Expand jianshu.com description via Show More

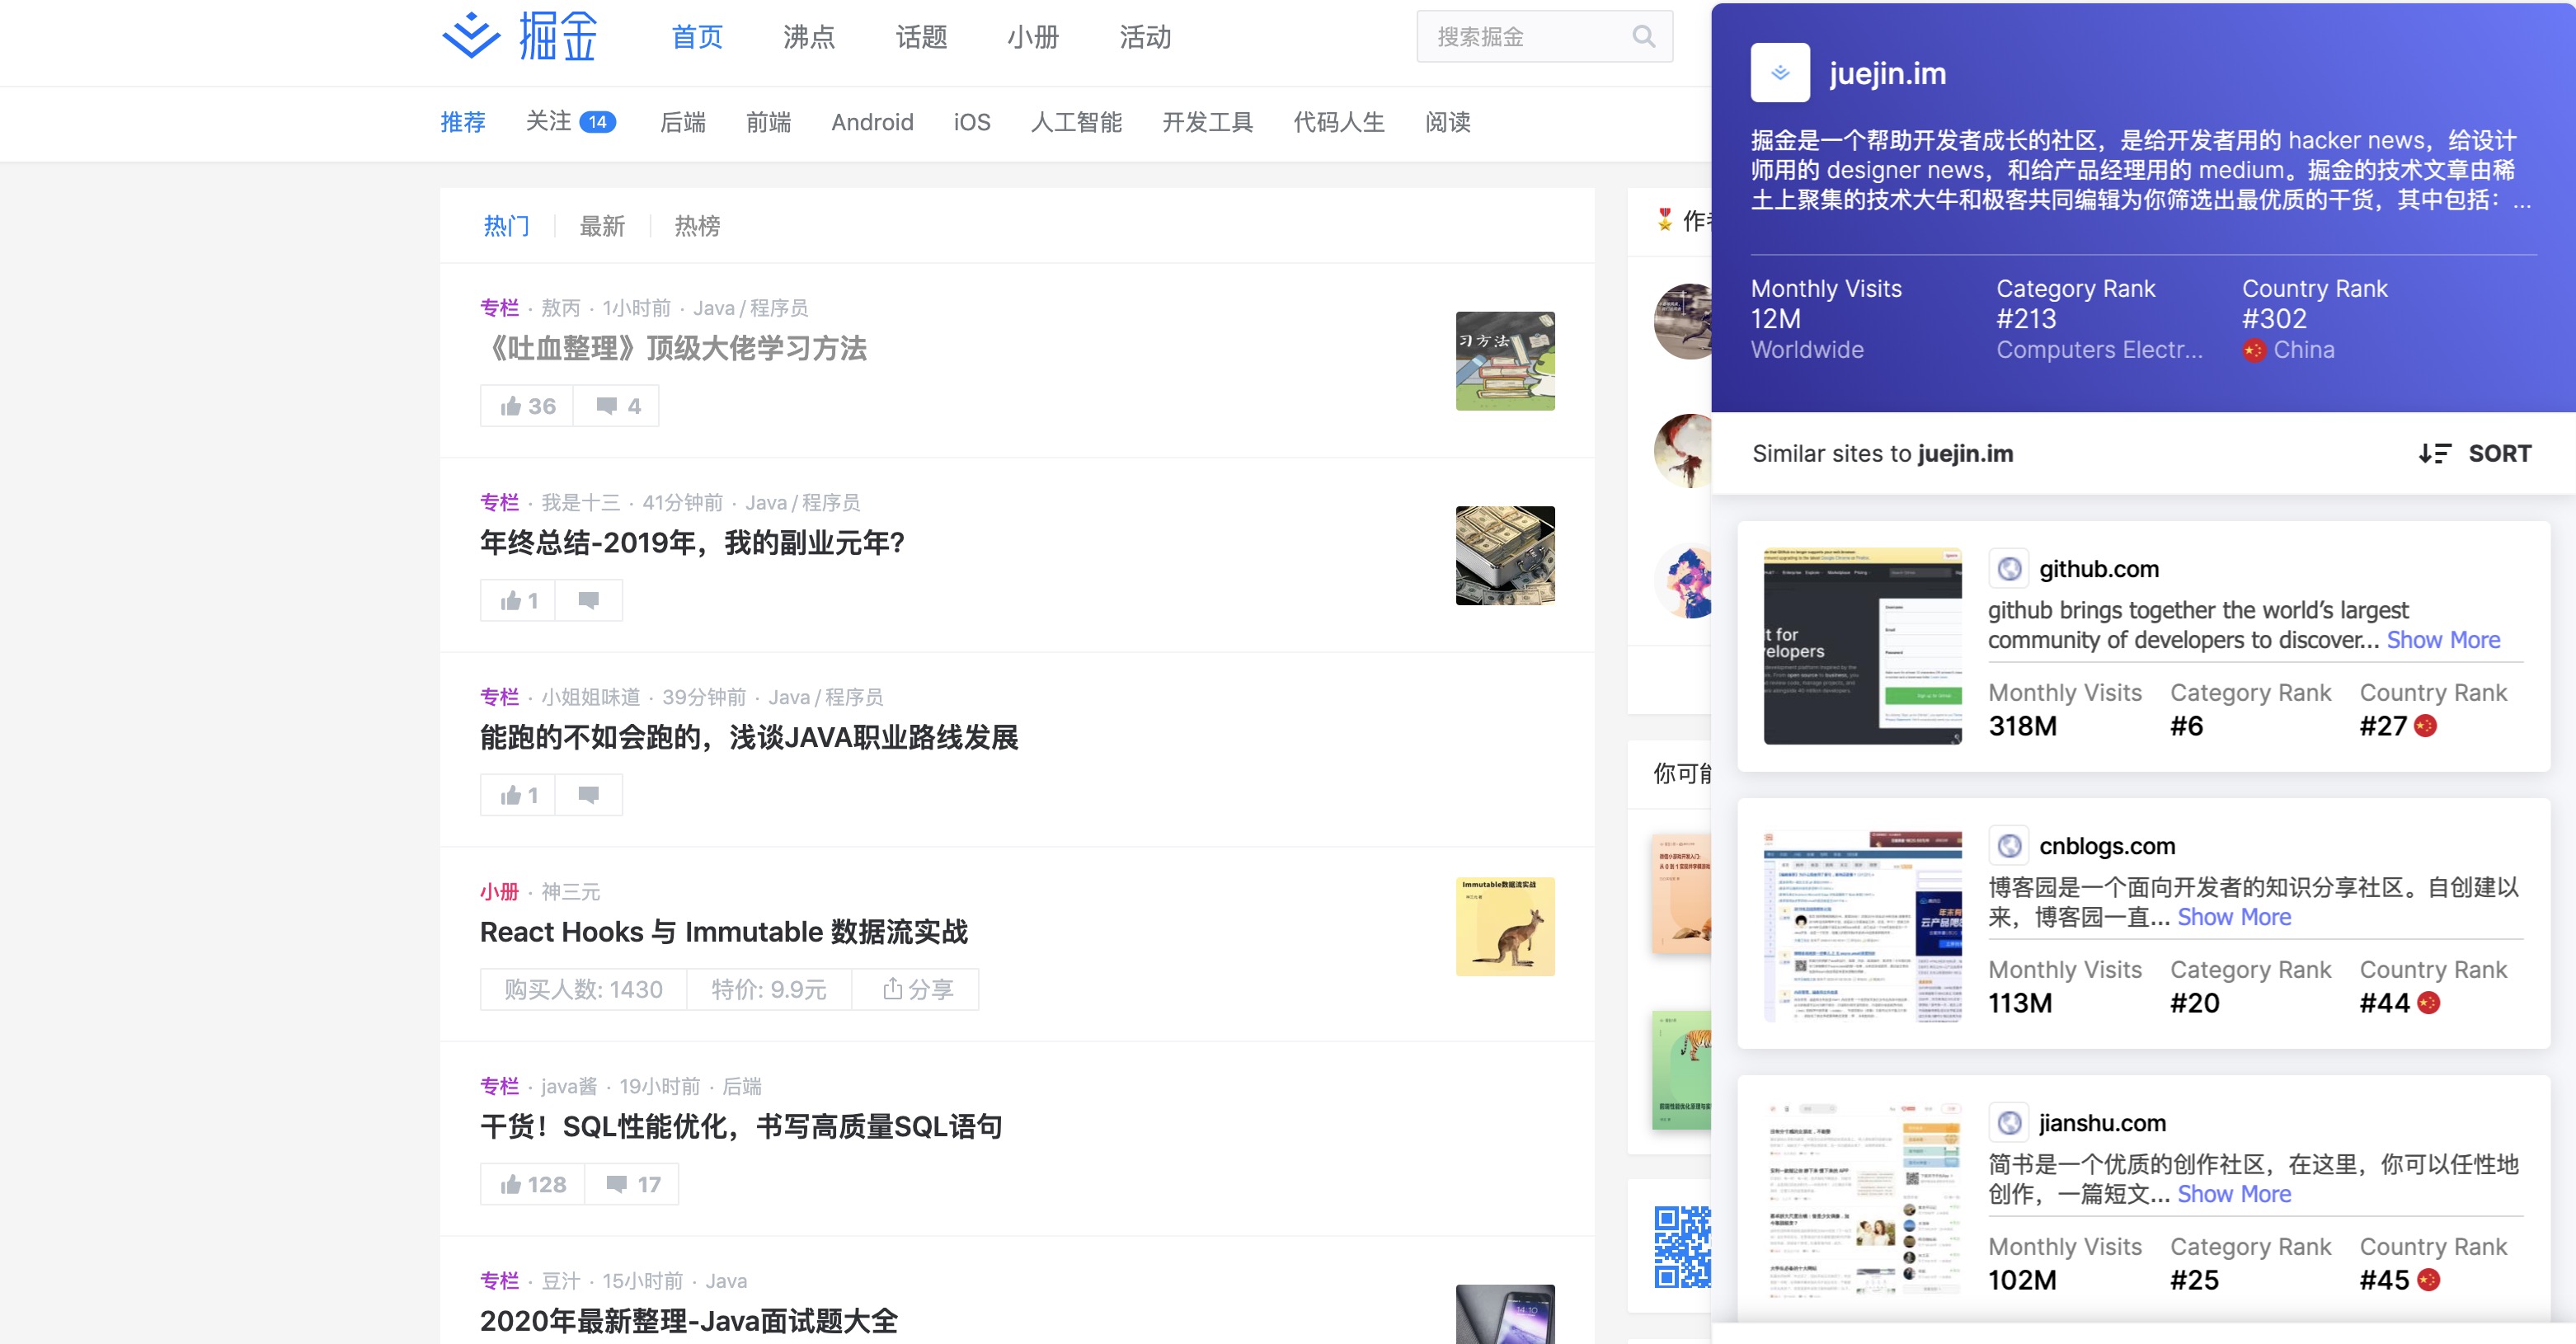[2233, 1194]
